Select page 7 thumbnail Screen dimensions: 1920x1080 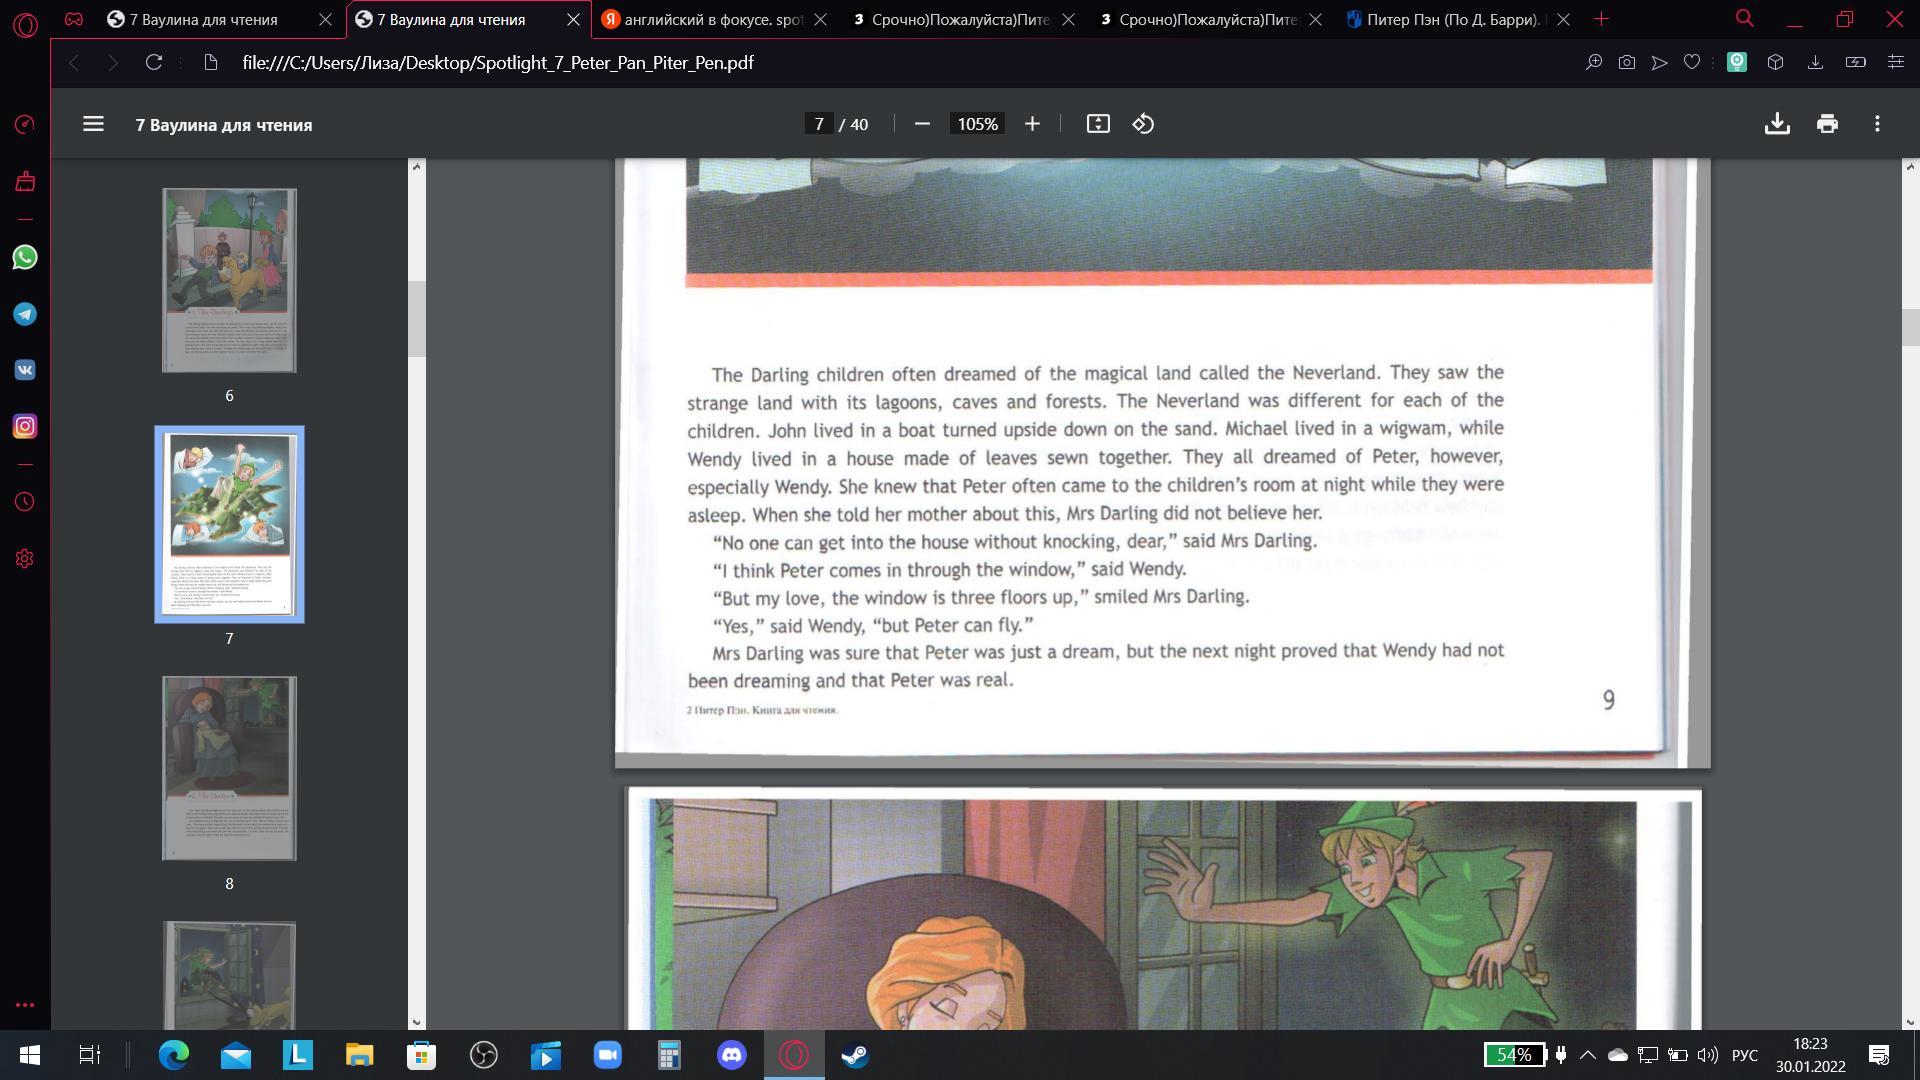pos(229,525)
